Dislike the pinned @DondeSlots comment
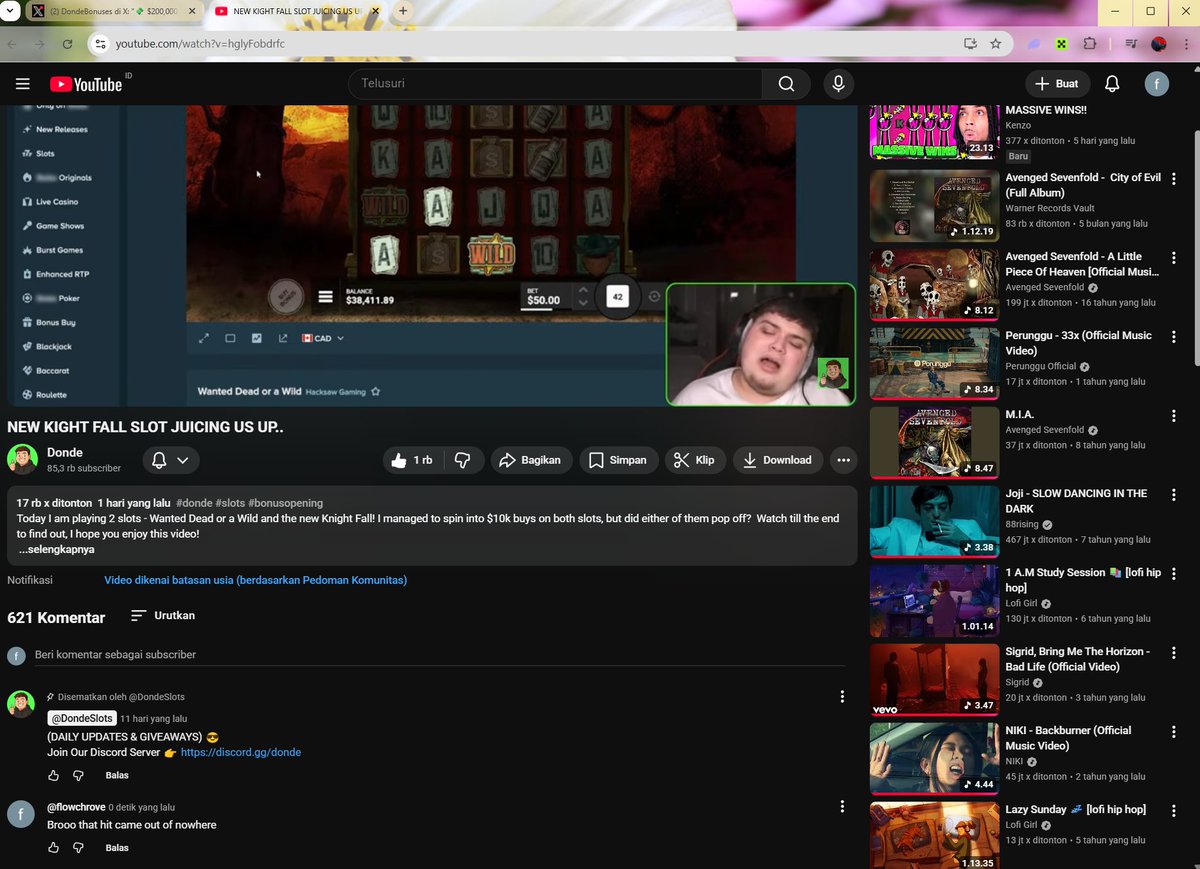1200x869 pixels. pyautogui.click(x=79, y=775)
